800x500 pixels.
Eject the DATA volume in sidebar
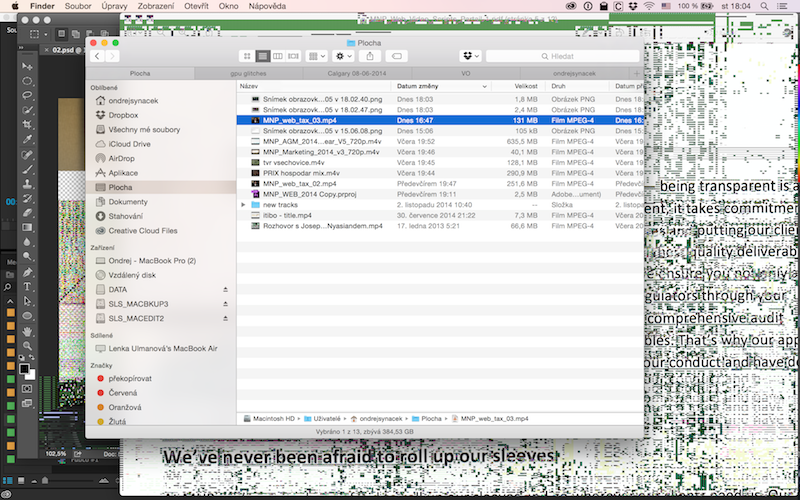tap(225, 289)
